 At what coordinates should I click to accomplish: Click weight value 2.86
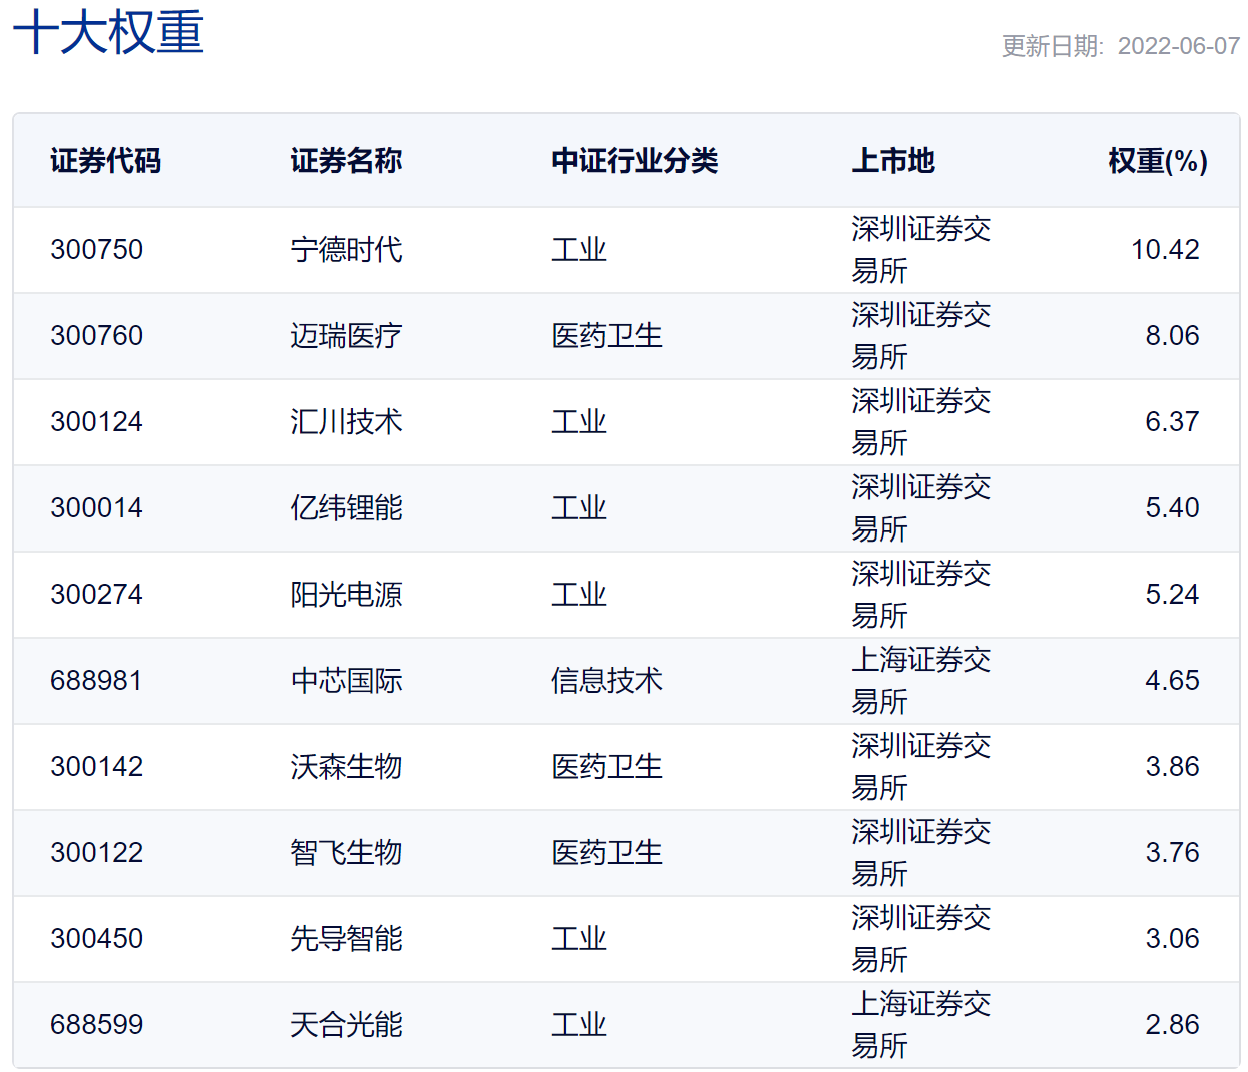pos(1172,1024)
